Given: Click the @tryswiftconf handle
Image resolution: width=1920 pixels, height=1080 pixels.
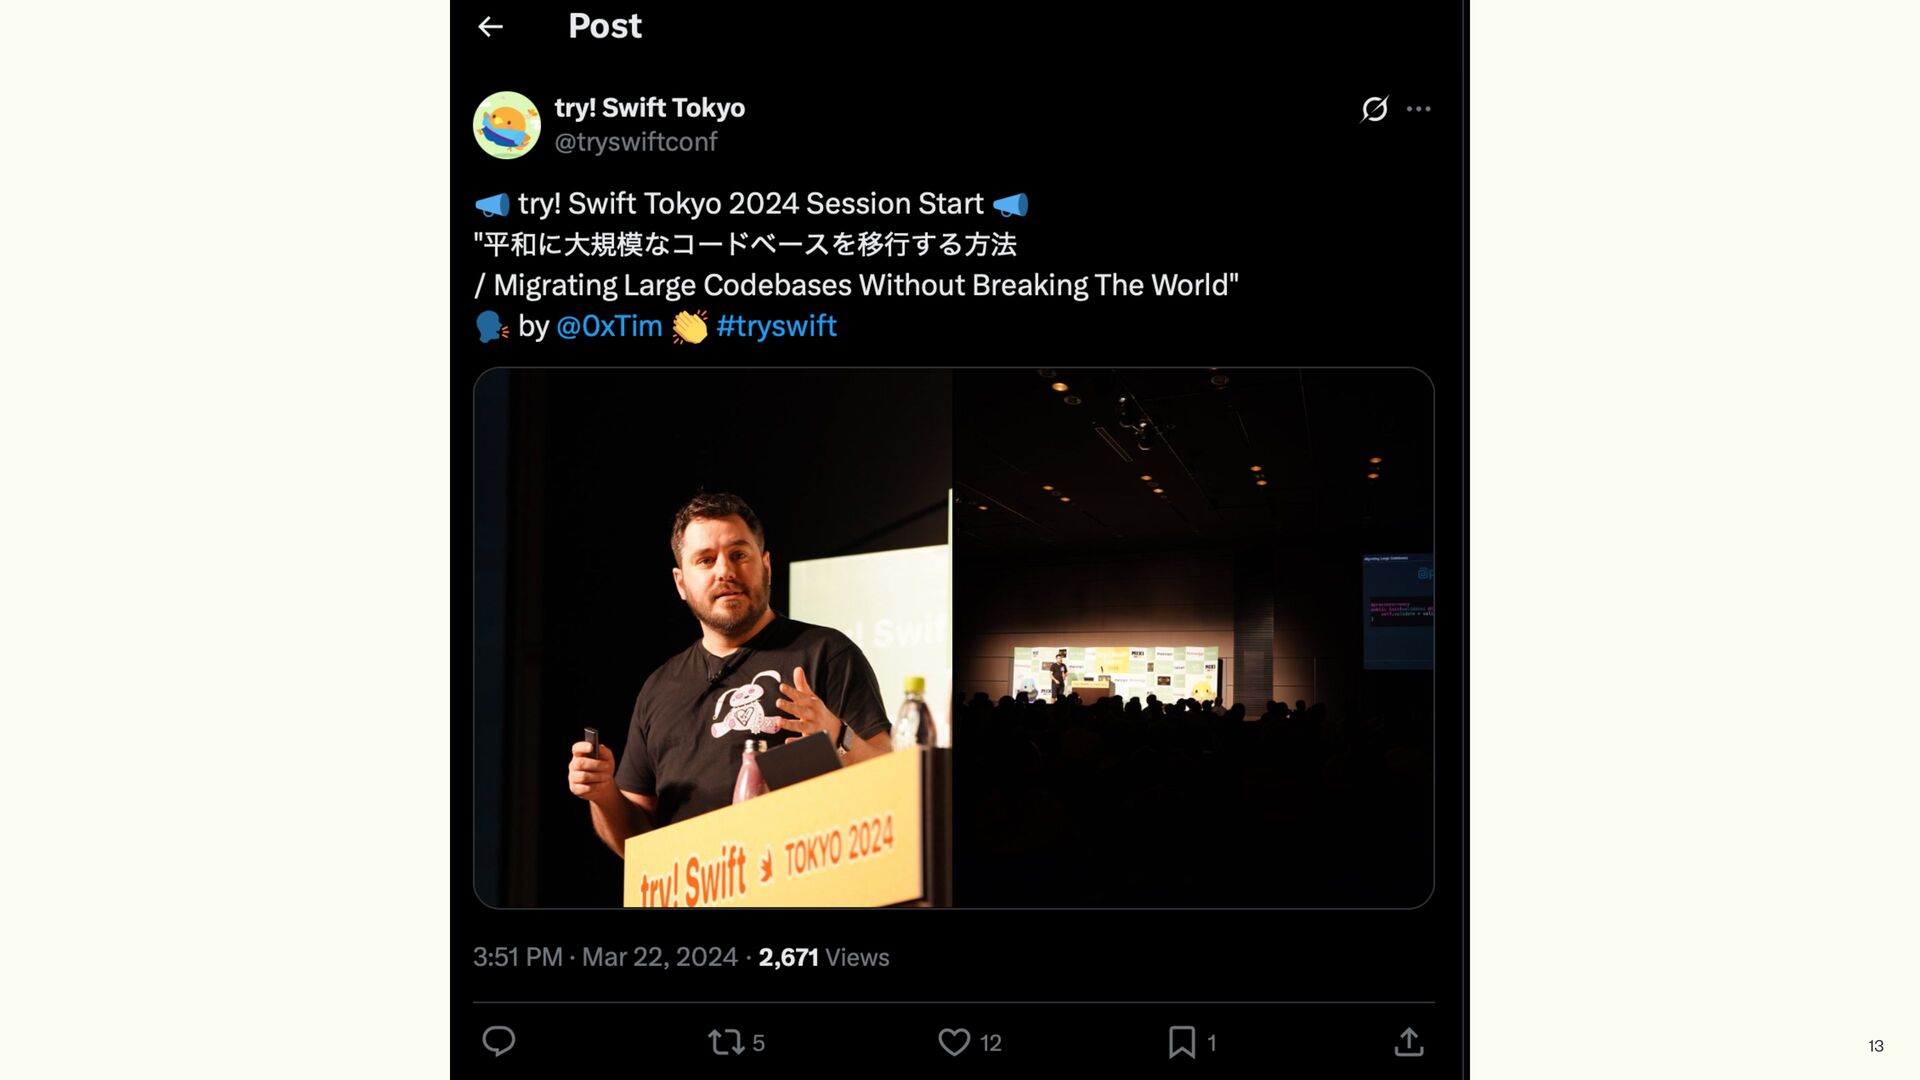Looking at the screenshot, I should [636, 142].
